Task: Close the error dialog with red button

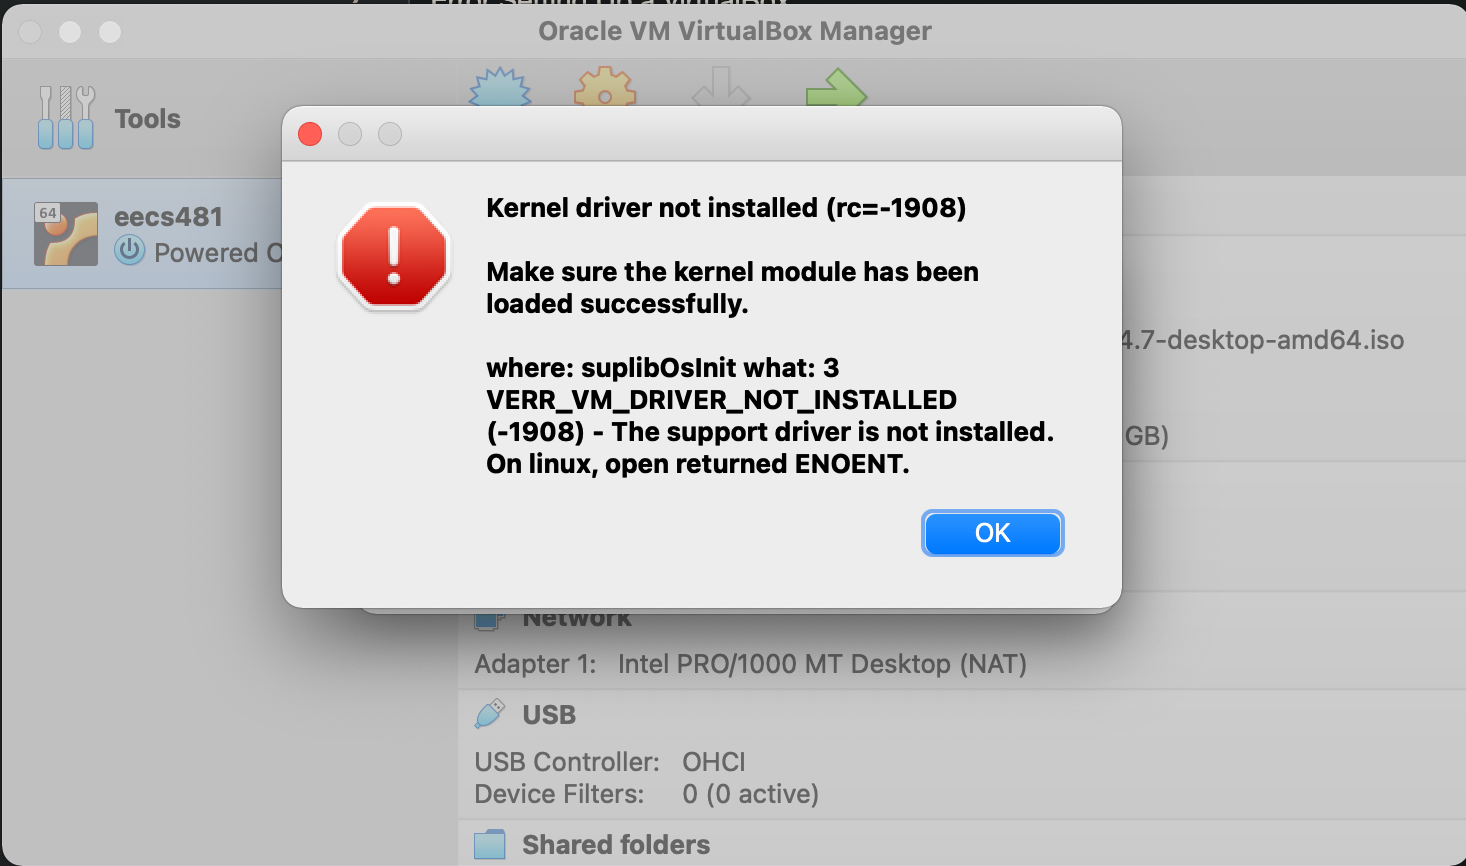Action: pyautogui.click(x=310, y=134)
